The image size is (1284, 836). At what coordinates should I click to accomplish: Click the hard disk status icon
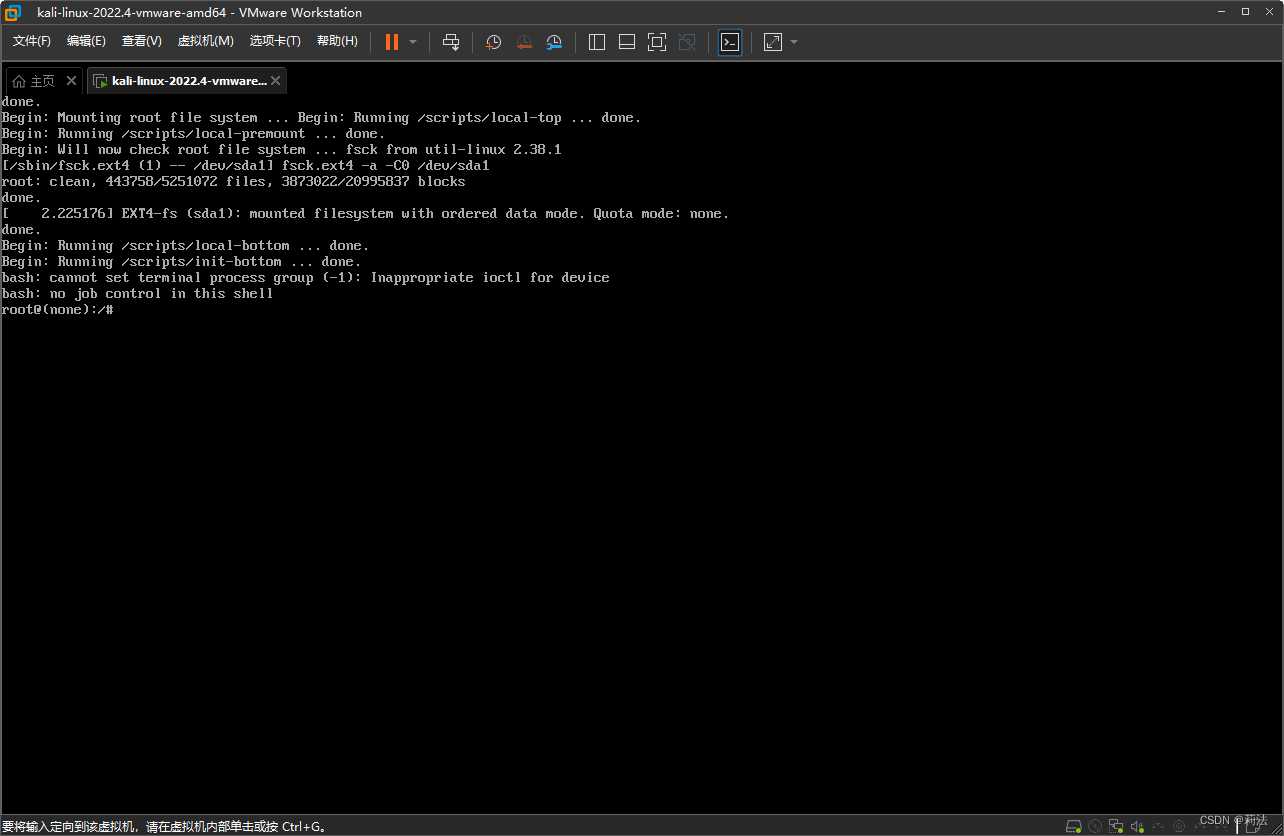[x=1074, y=826]
